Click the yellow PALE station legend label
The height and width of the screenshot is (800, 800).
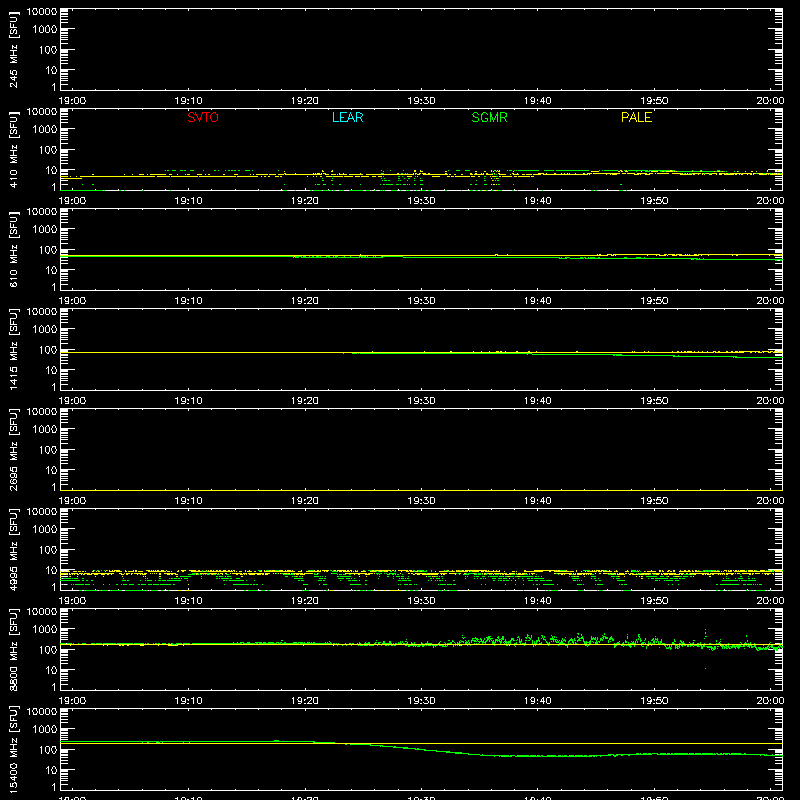tap(636, 117)
